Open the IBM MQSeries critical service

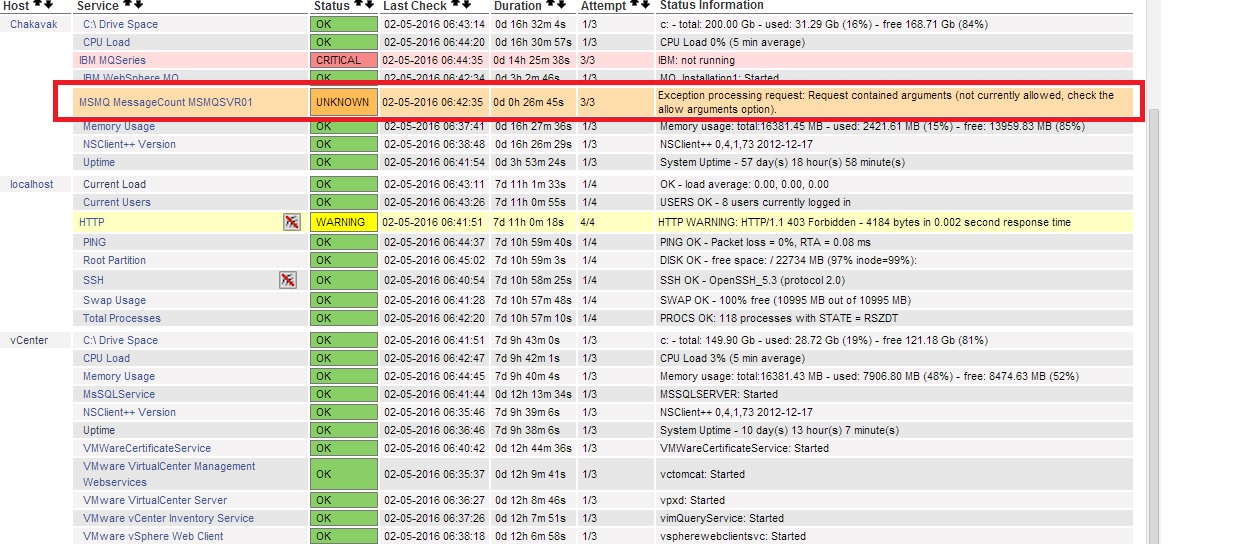[112, 60]
